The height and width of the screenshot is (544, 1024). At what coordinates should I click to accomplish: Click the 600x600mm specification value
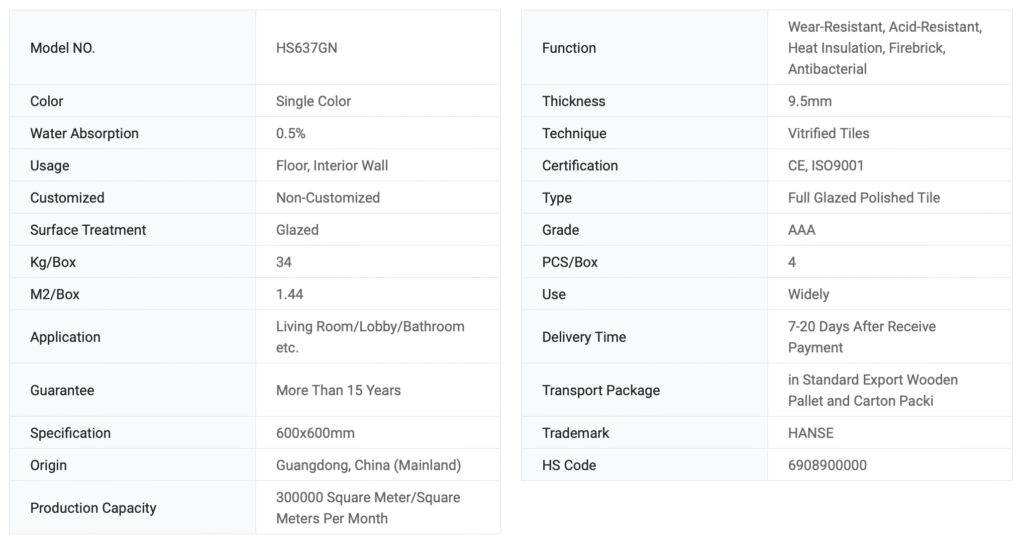315,433
